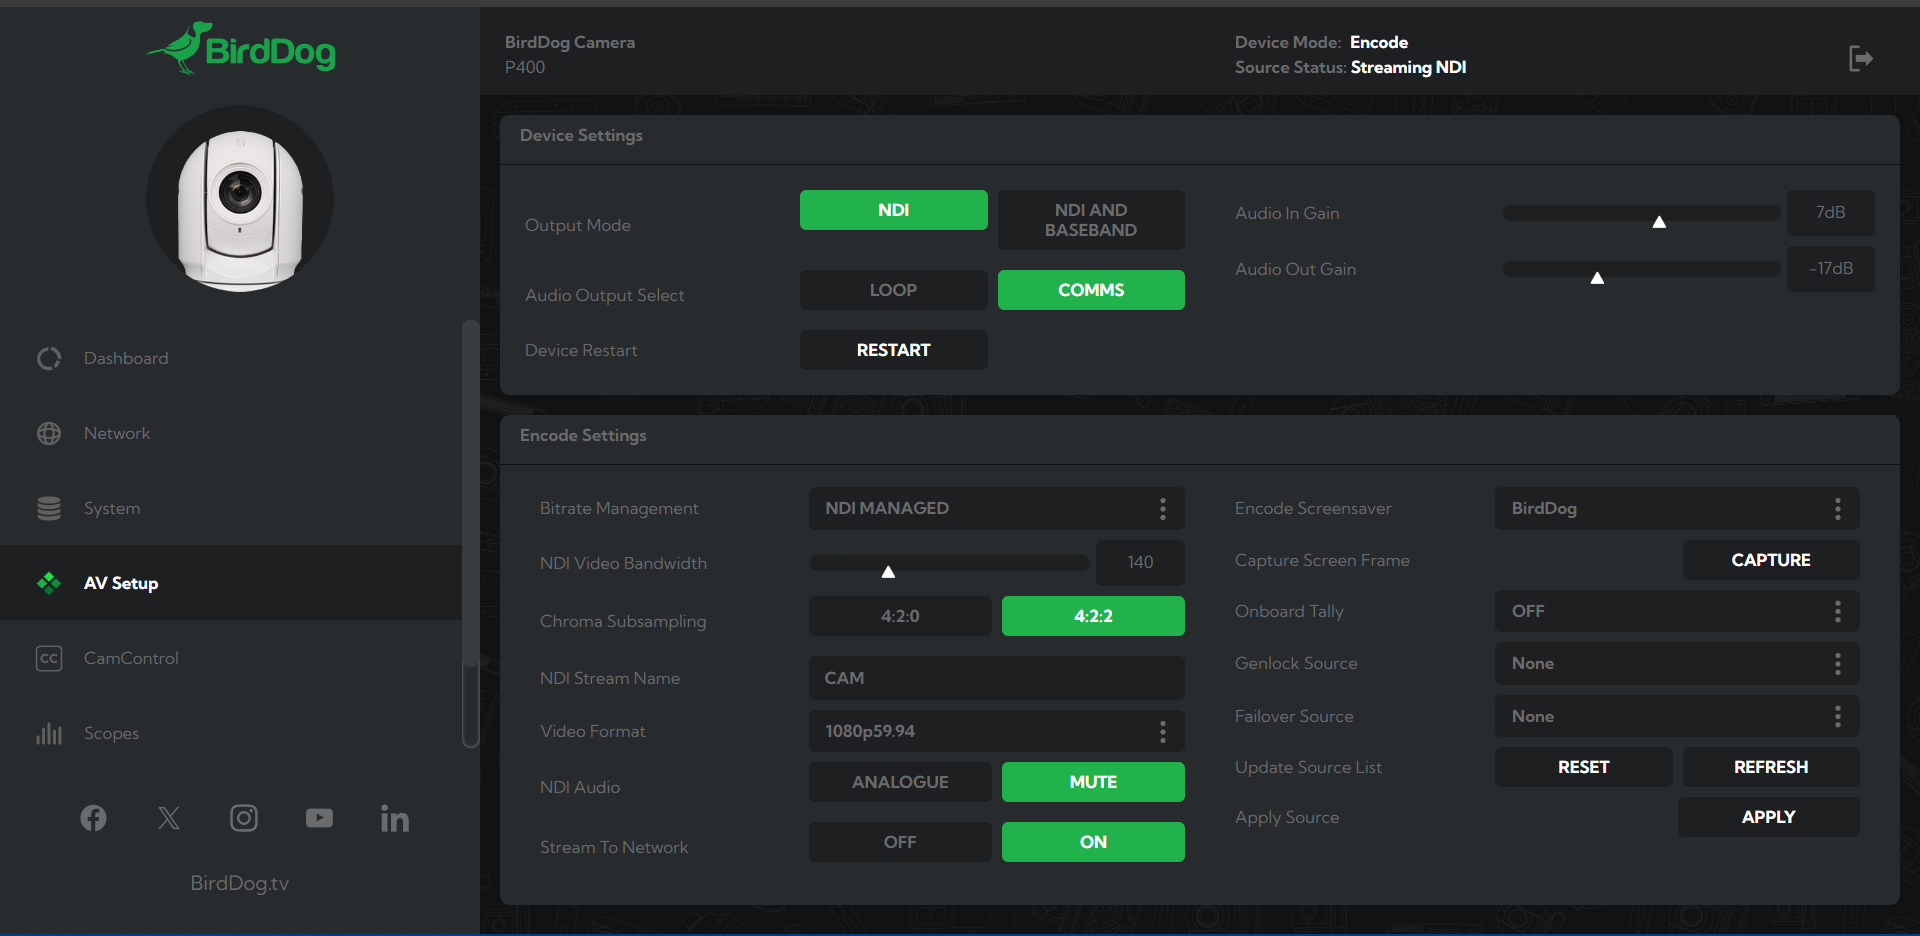Click the Scopes bar chart icon
The height and width of the screenshot is (936, 1920).
(49, 733)
